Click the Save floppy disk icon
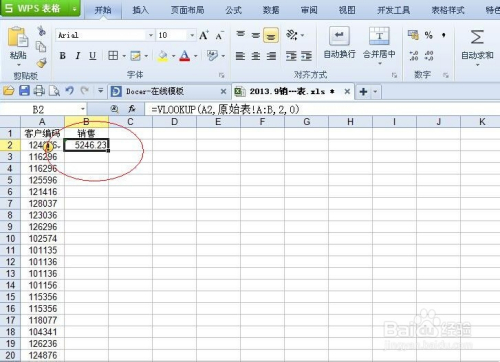This screenshot has height=362, width=500. pos(24,91)
